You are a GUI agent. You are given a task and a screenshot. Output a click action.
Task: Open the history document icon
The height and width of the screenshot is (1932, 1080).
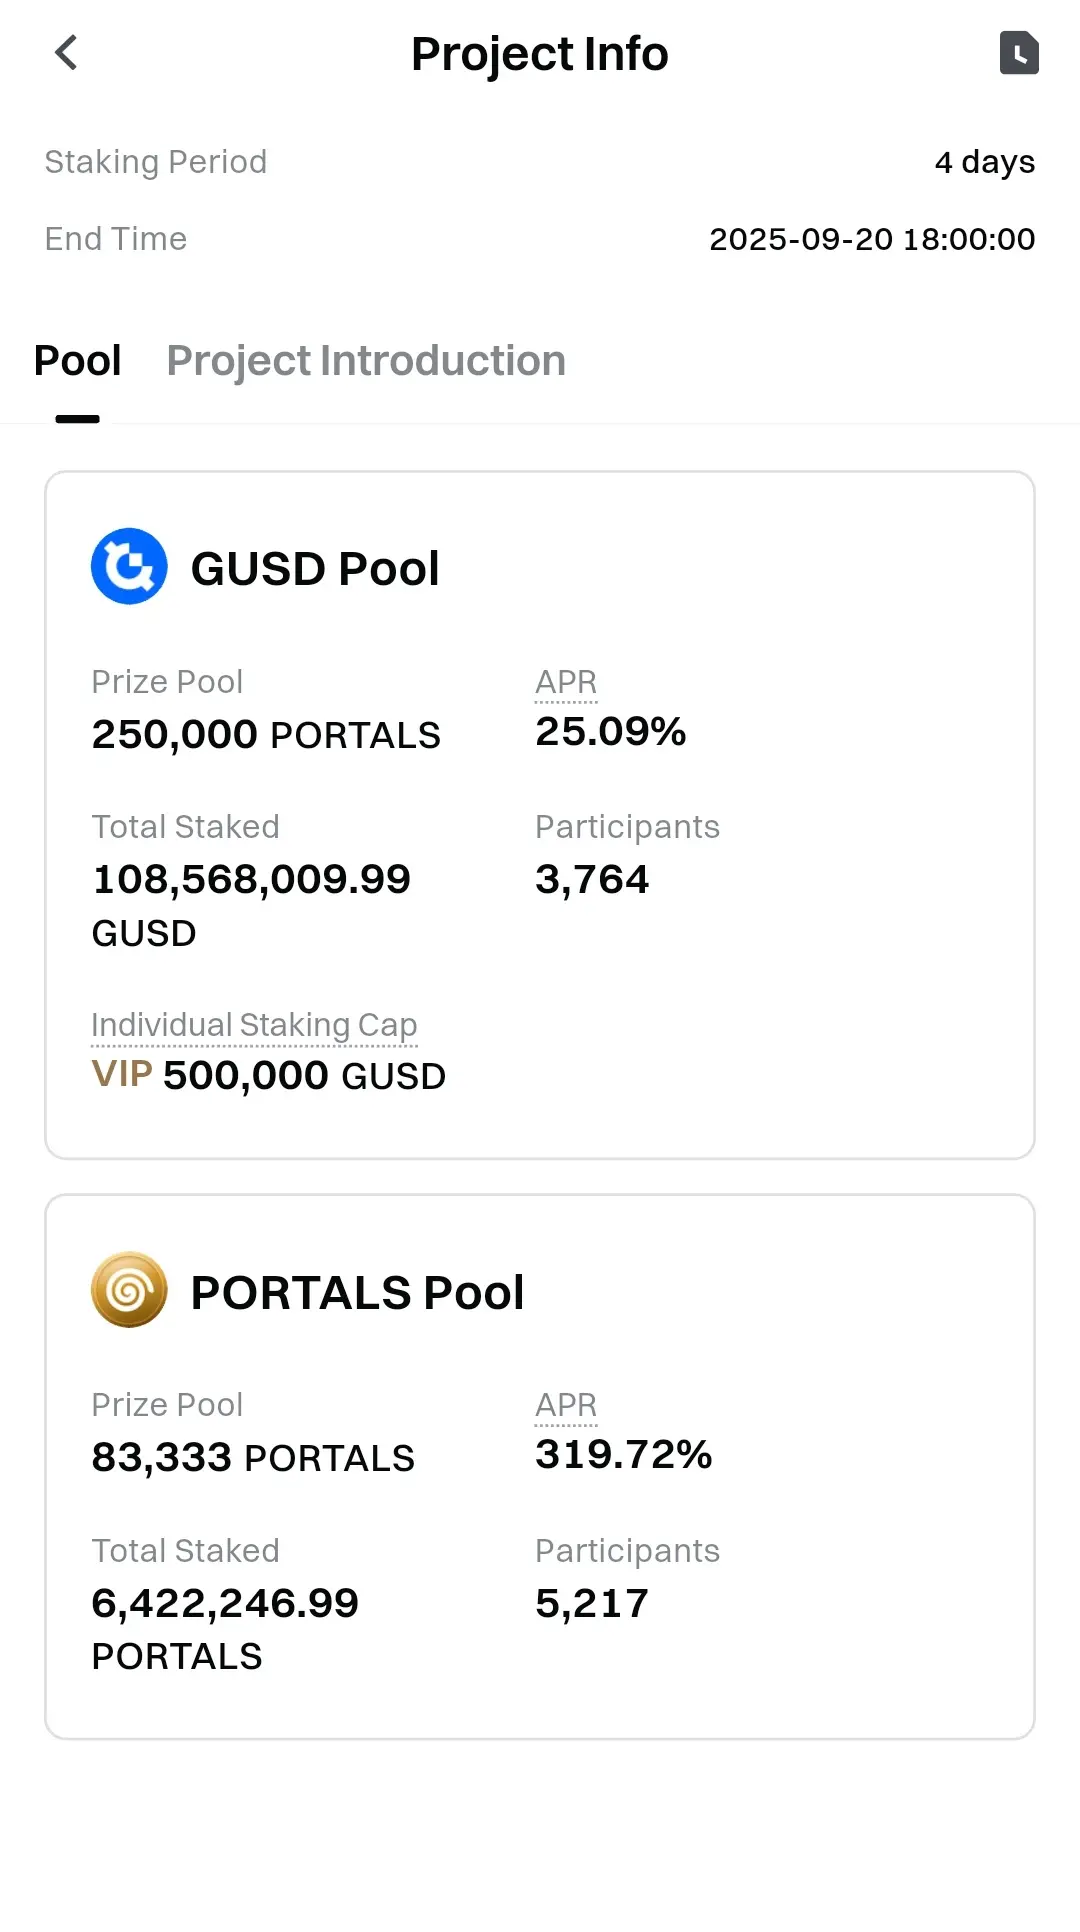[1019, 53]
